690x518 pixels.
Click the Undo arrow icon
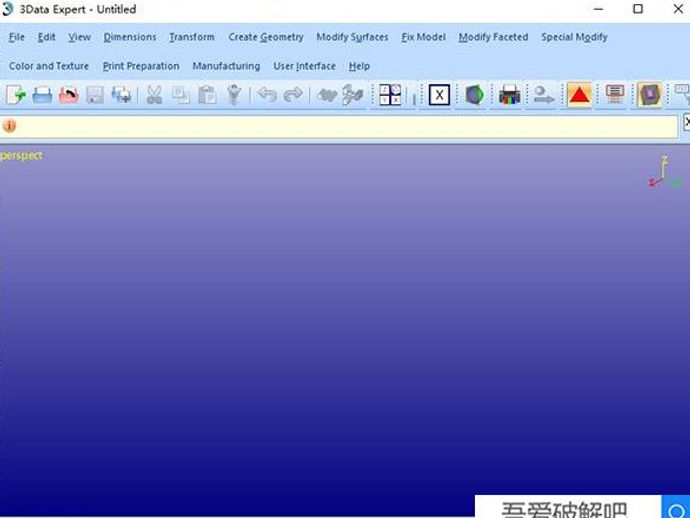coord(267,95)
